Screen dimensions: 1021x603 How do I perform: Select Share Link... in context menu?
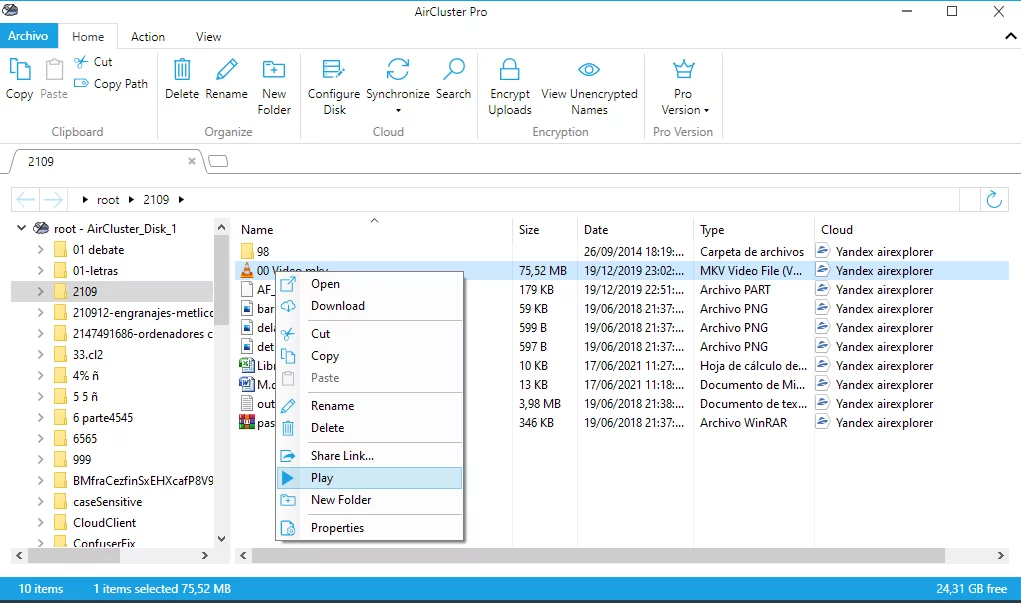click(342, 456)
